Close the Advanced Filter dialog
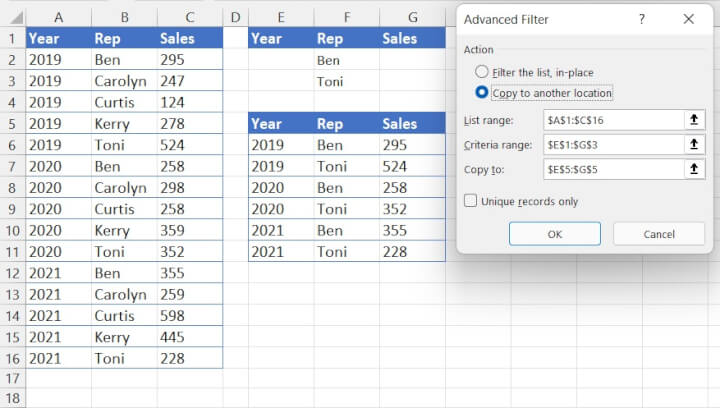Screen dimensions: 720x408 pyautogui.click(x=688, y=19)
